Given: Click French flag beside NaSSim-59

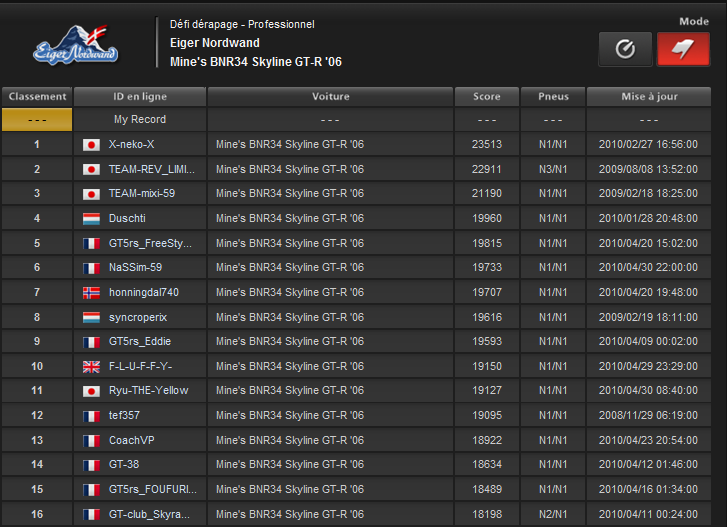Looking at the screenshot, I should [91, 268].
